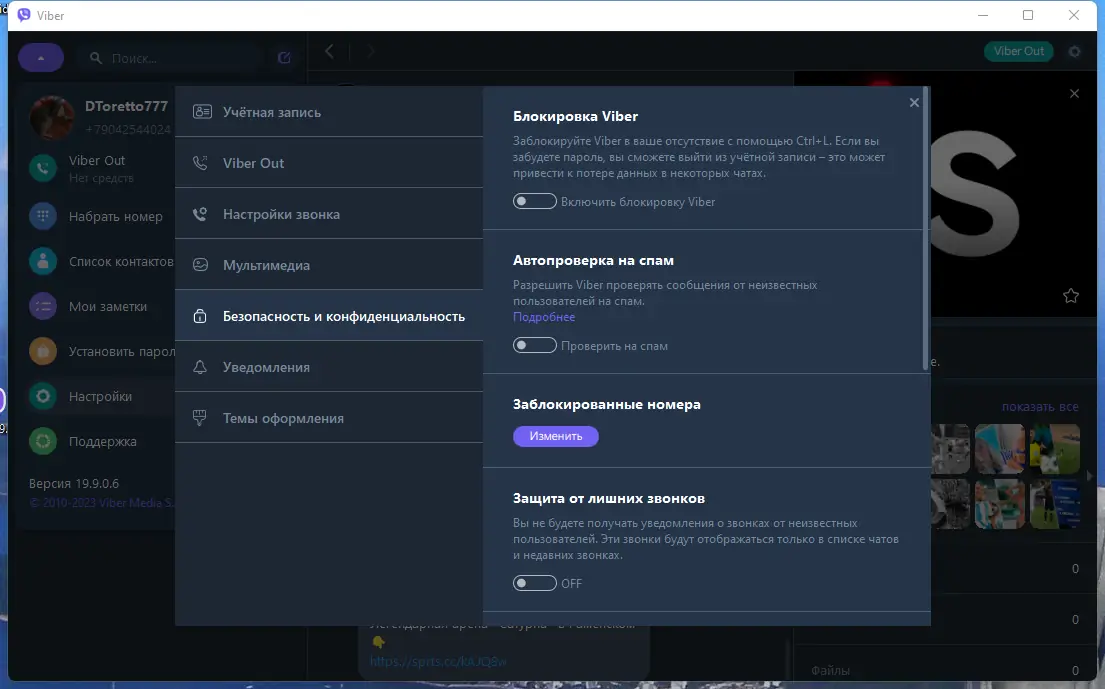
Task: Go back with the left chevron arrow
Action: [x=329, y=51]
